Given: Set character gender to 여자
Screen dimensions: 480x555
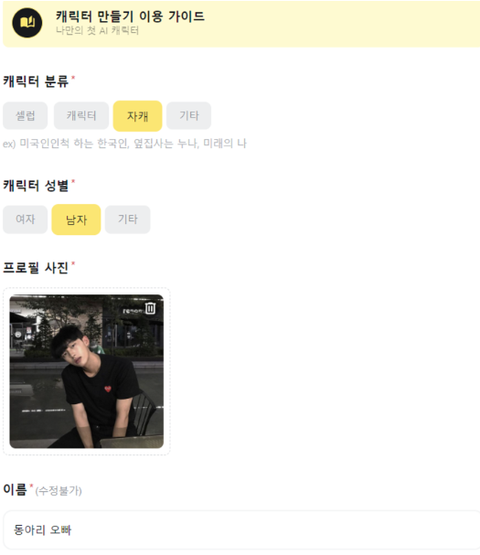Looking at the screenshot, I should [x=25, y=219].
